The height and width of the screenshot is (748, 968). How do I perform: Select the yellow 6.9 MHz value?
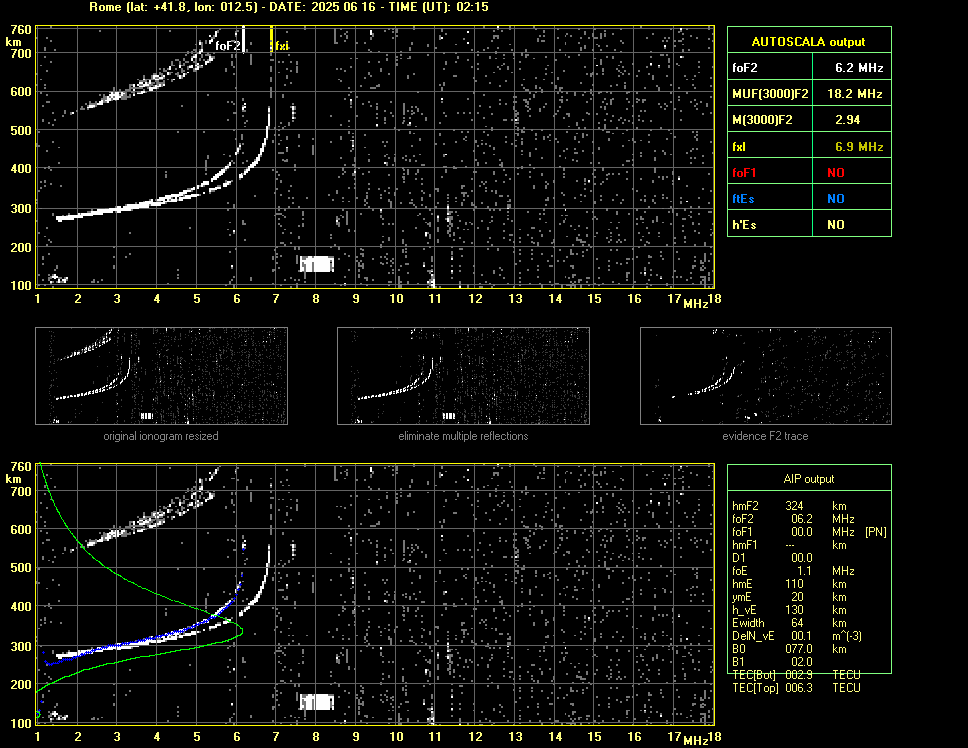[859, 147]
